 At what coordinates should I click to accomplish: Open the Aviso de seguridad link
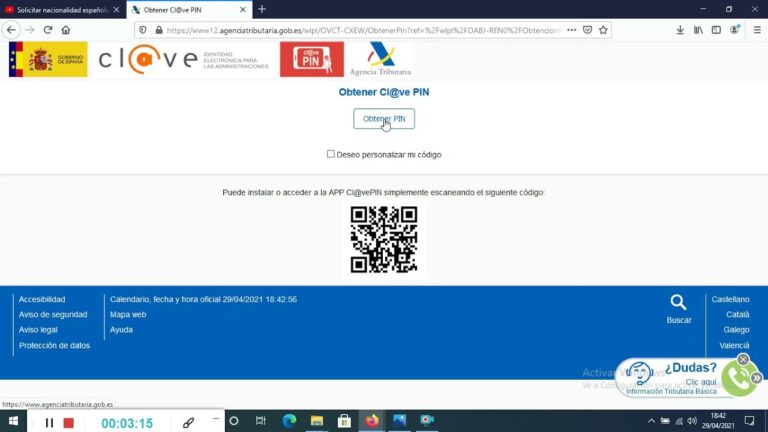(x=53, y=314)
